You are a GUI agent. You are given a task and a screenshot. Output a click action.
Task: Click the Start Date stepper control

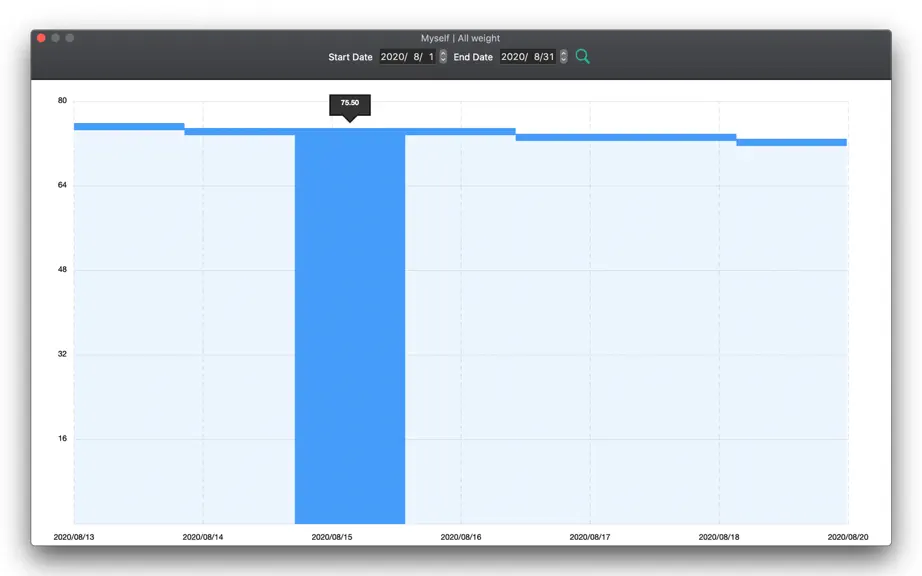[x=443, y=56]
